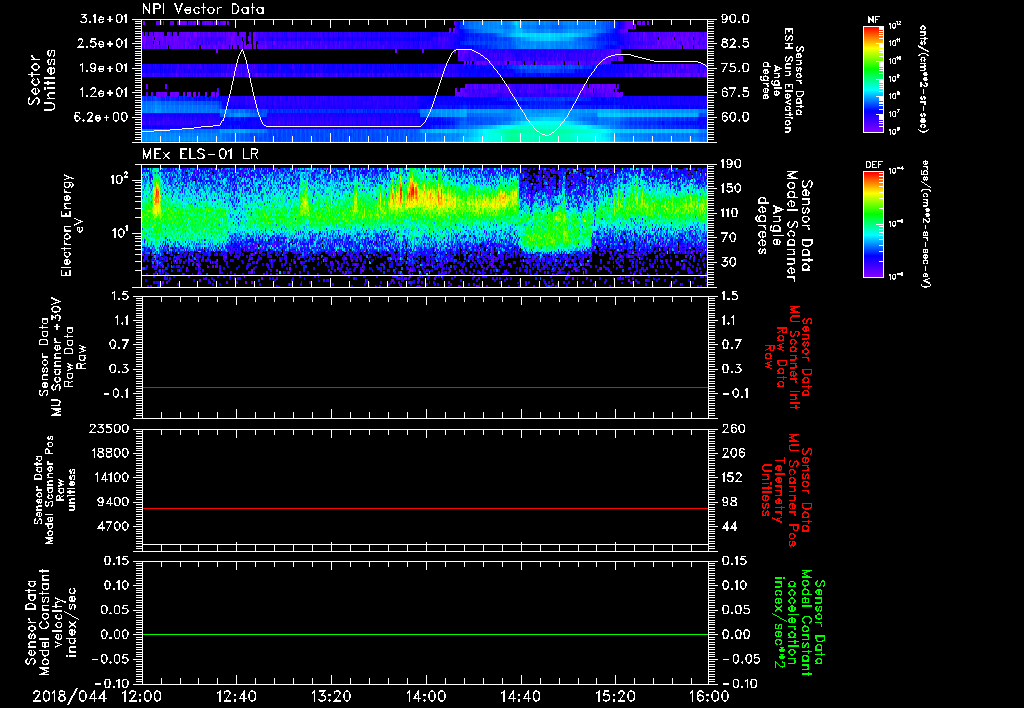Click the red Scanner Pos horizontal line

coord(424,509)
